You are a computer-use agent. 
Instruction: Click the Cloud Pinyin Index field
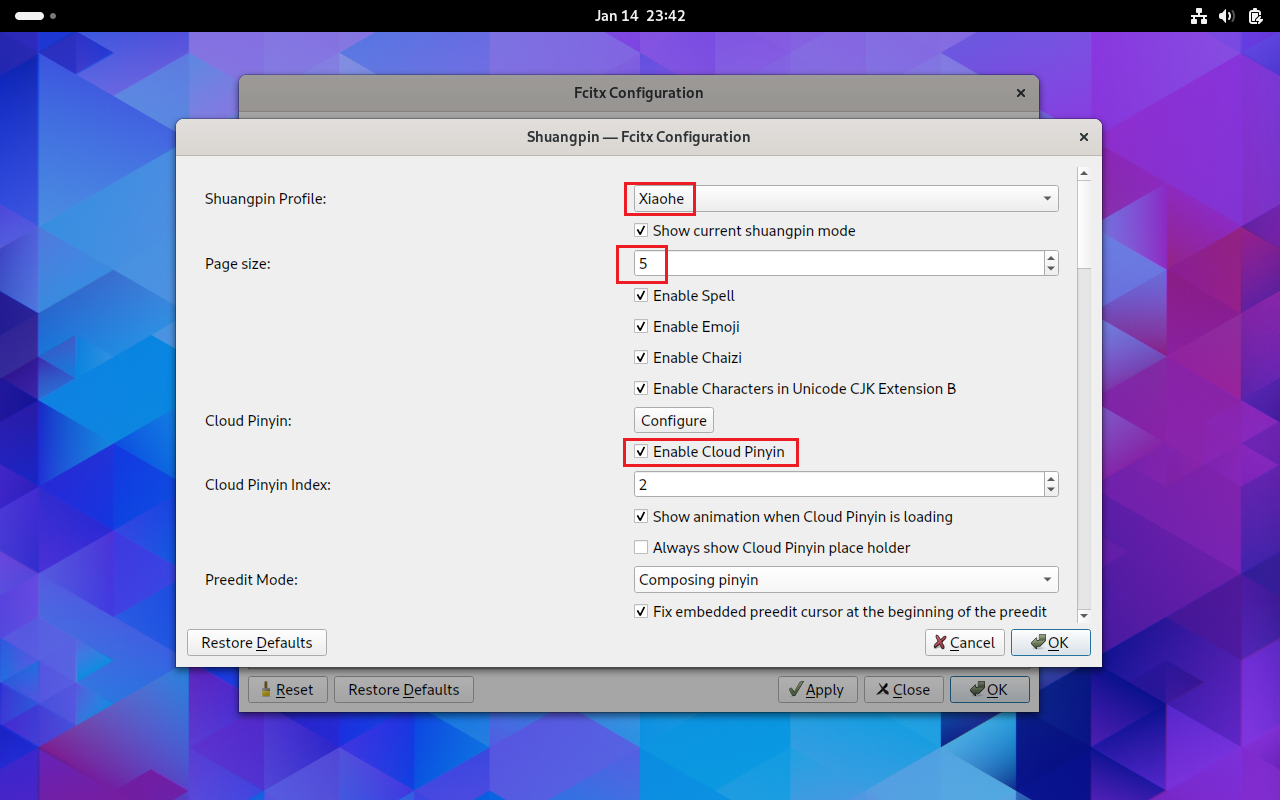pyautogui.click(x=838, y=485)
